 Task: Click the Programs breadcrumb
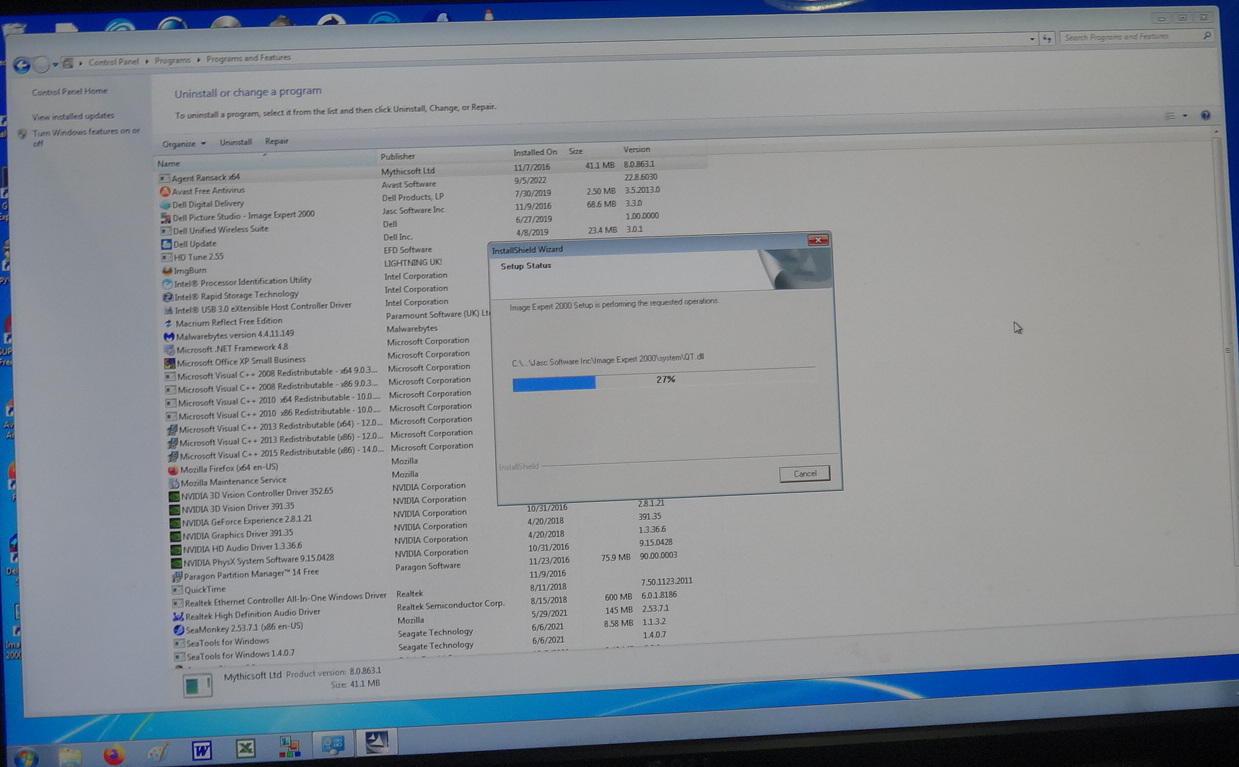click(x=172, y=60)
